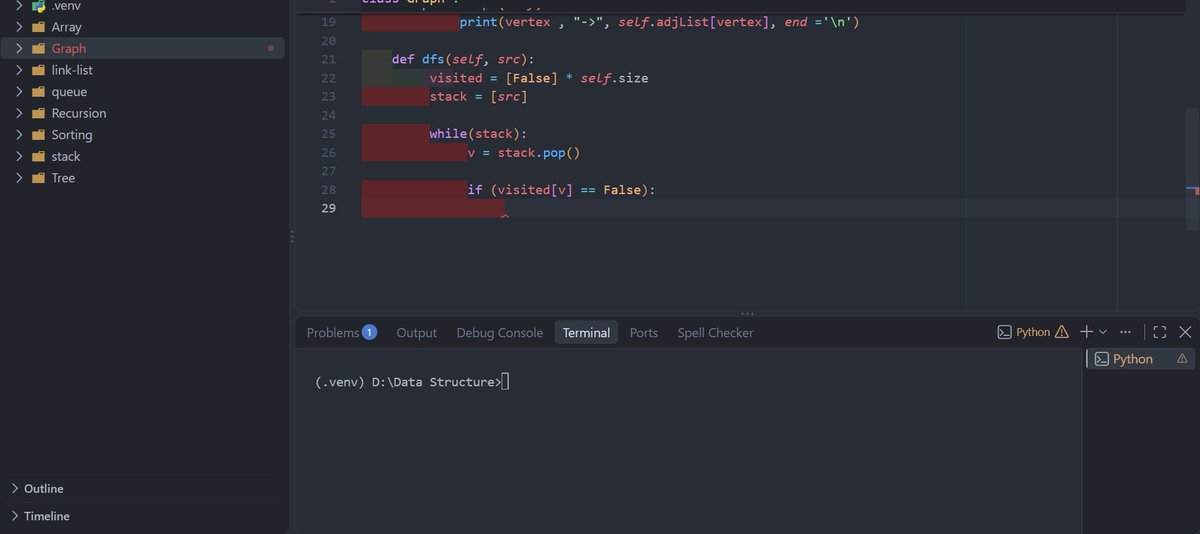This screenshot has height=534, width=1200.
Task: Expand the stack folder chevron
Action: click(x=19, y=156)
